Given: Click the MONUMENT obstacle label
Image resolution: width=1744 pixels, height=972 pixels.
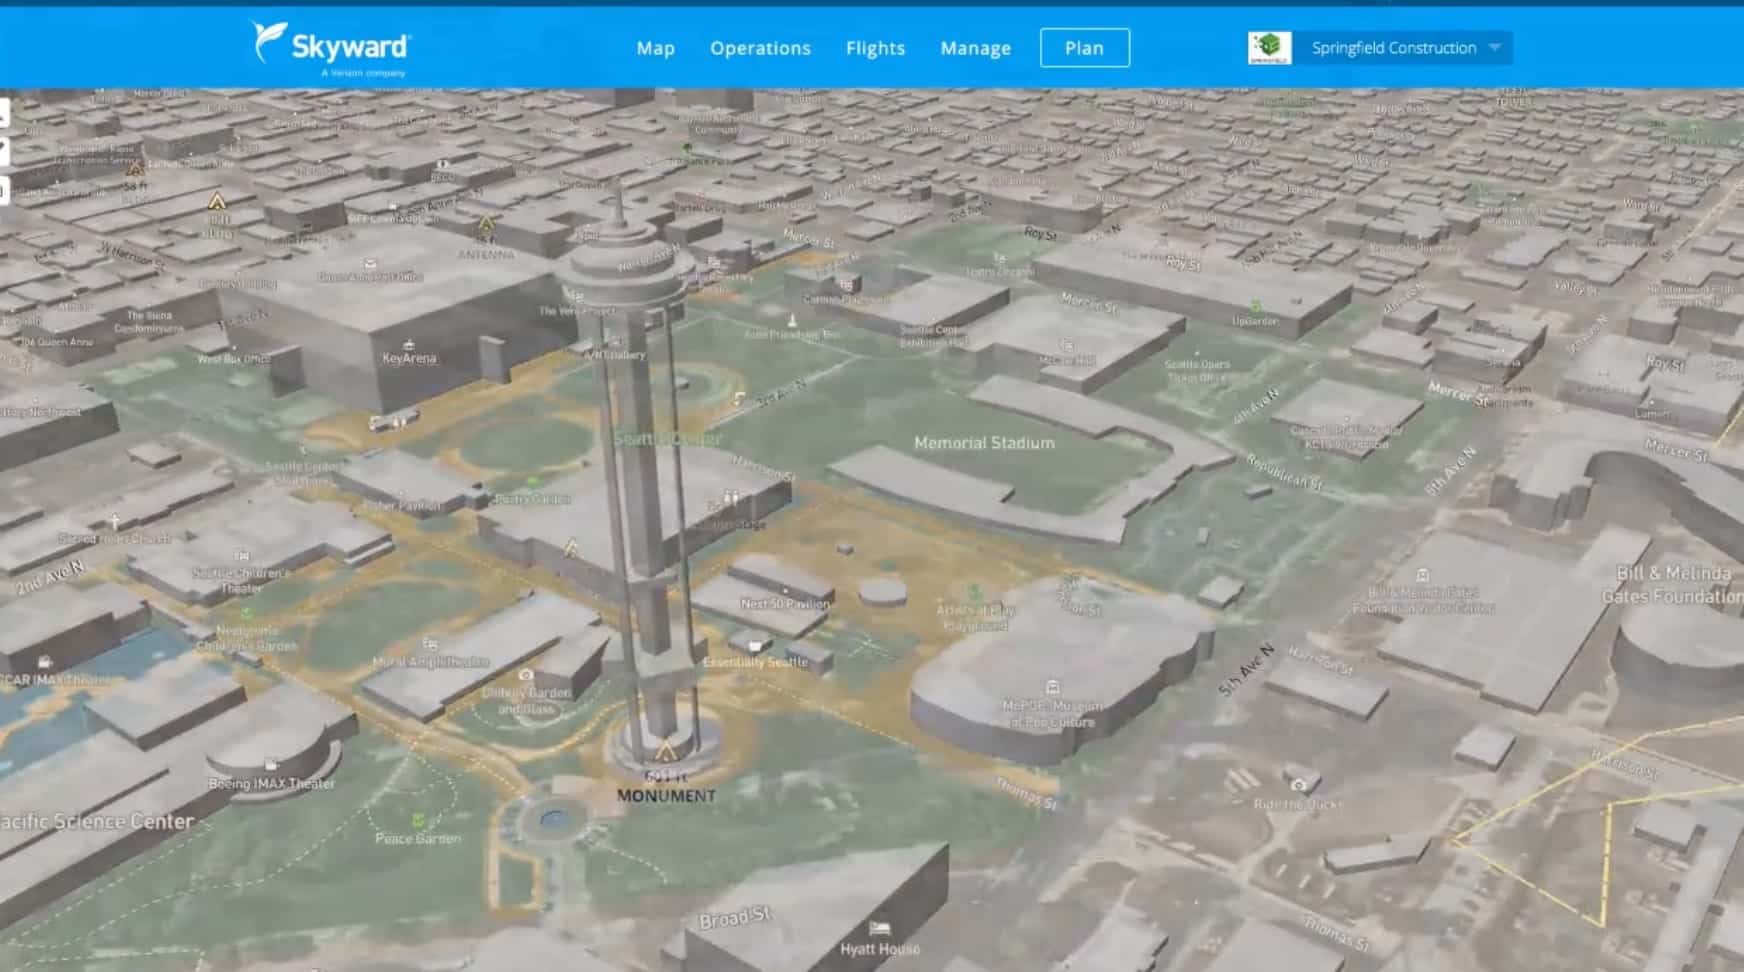Looking at the screenshot, I should coord(666,796).
